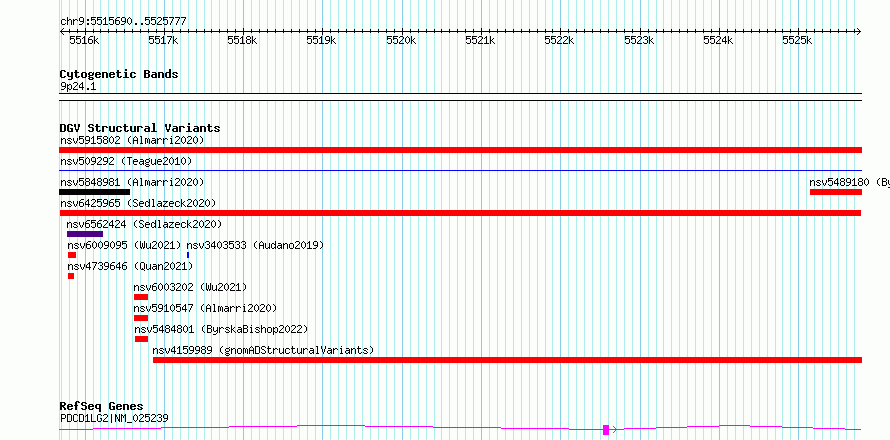Select the red bar under nsv5484801

[x=141, y=339]
